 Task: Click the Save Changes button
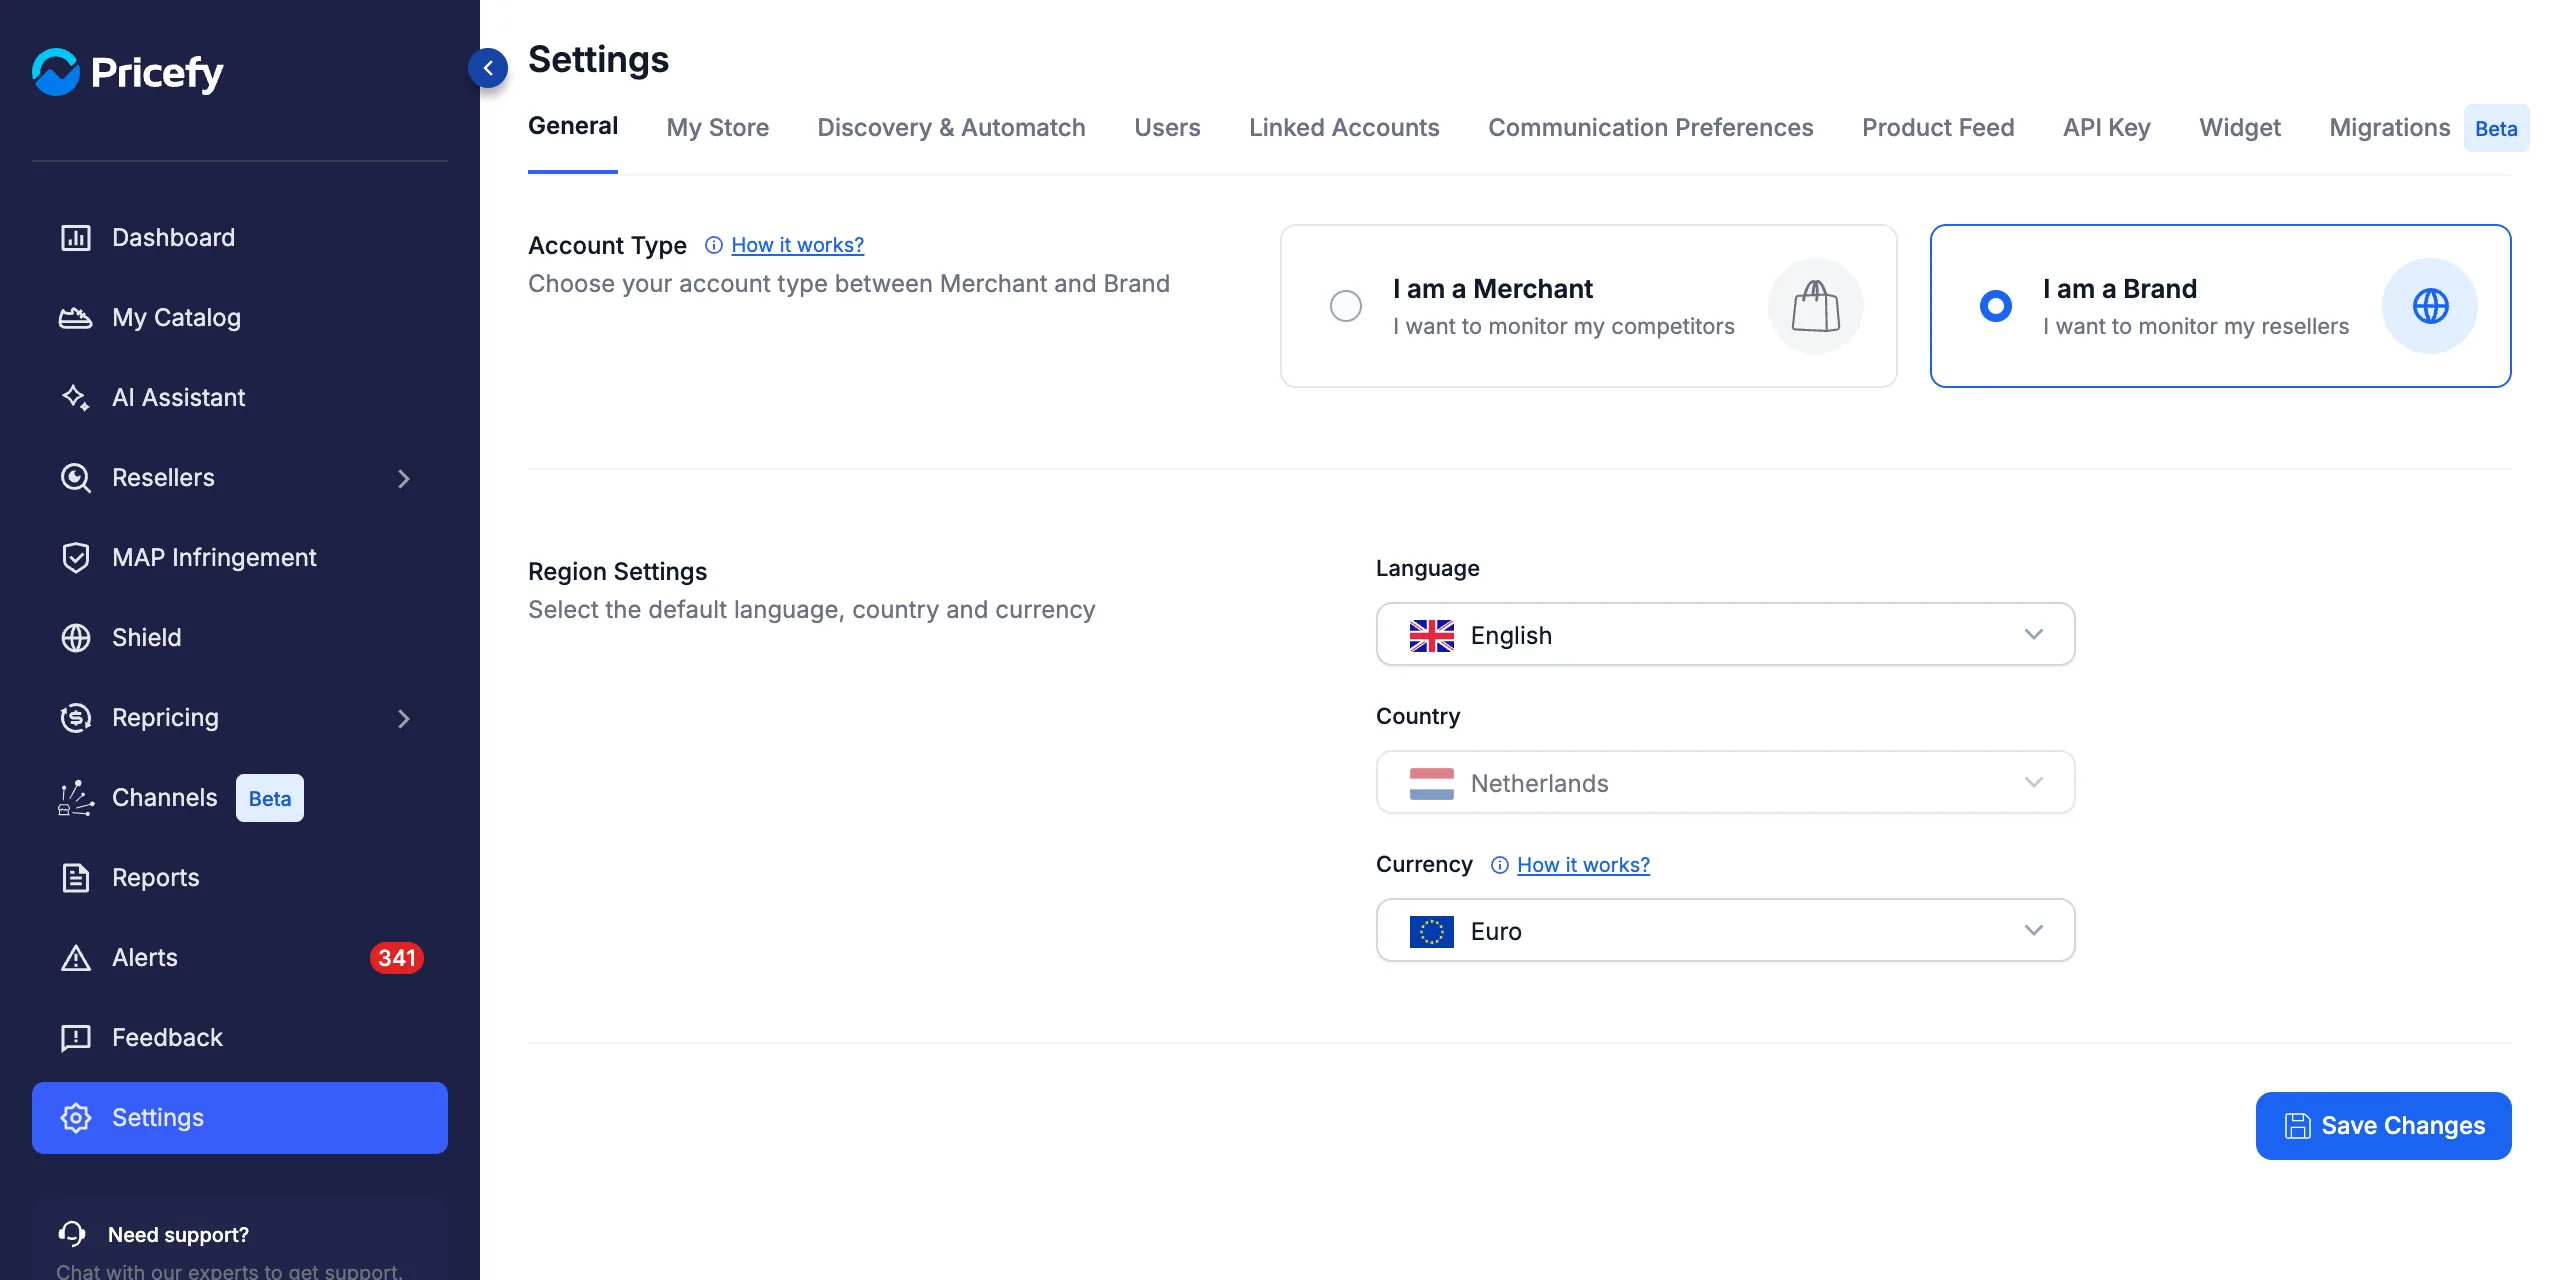pos(2384,1126)
